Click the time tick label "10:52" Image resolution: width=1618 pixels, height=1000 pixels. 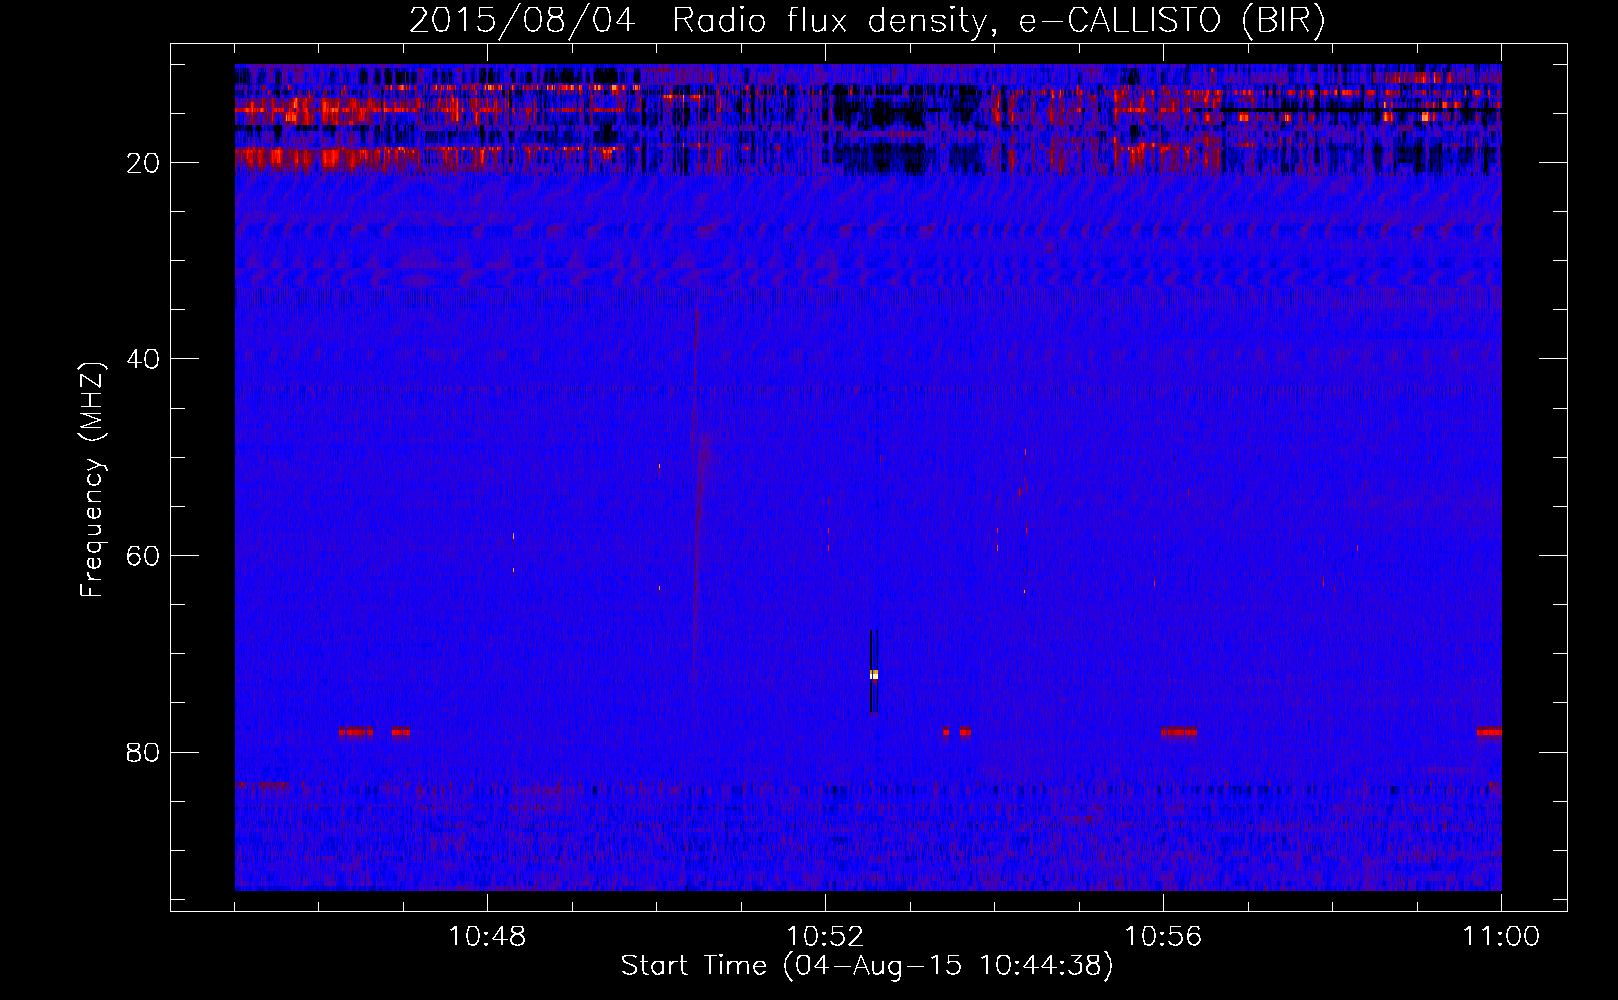(x=825, y=936)
